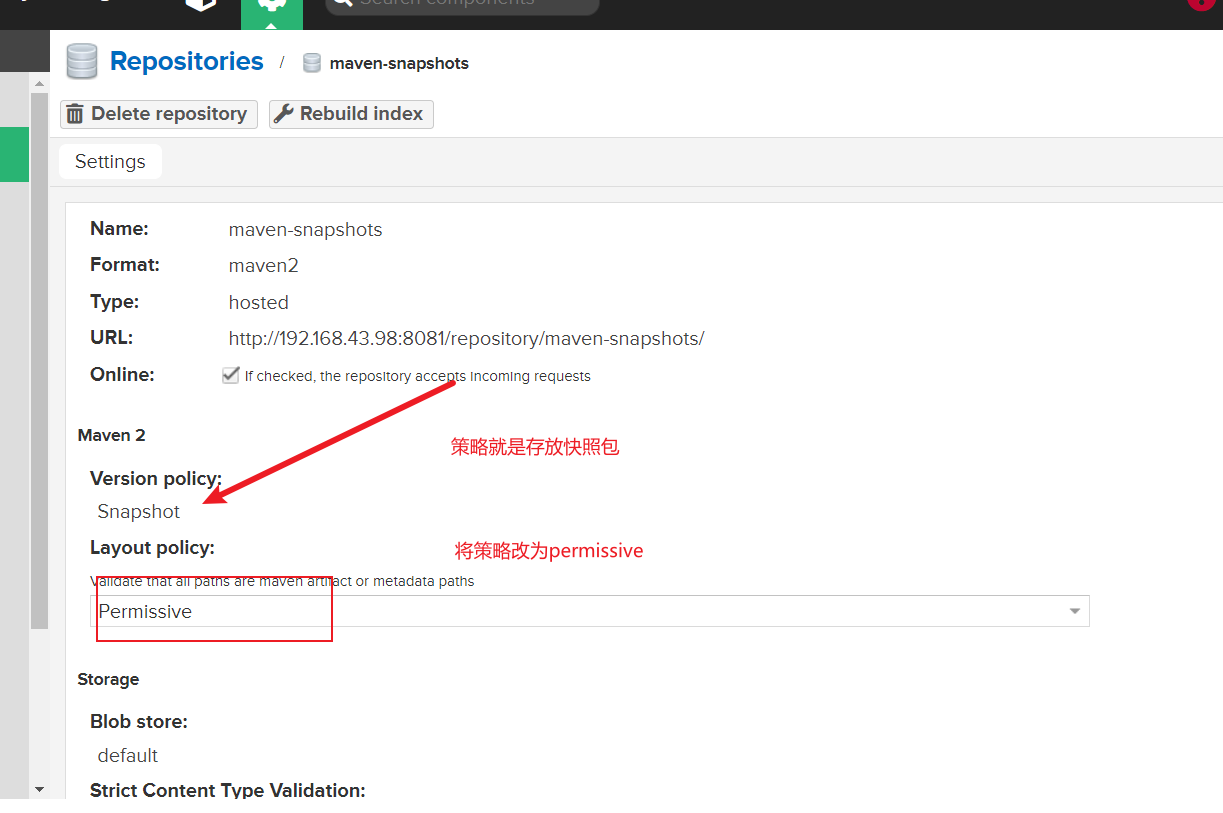Click the red alert icon at top right
The width and height of the screenshot is (1223, 813).
coord(1198,3)
